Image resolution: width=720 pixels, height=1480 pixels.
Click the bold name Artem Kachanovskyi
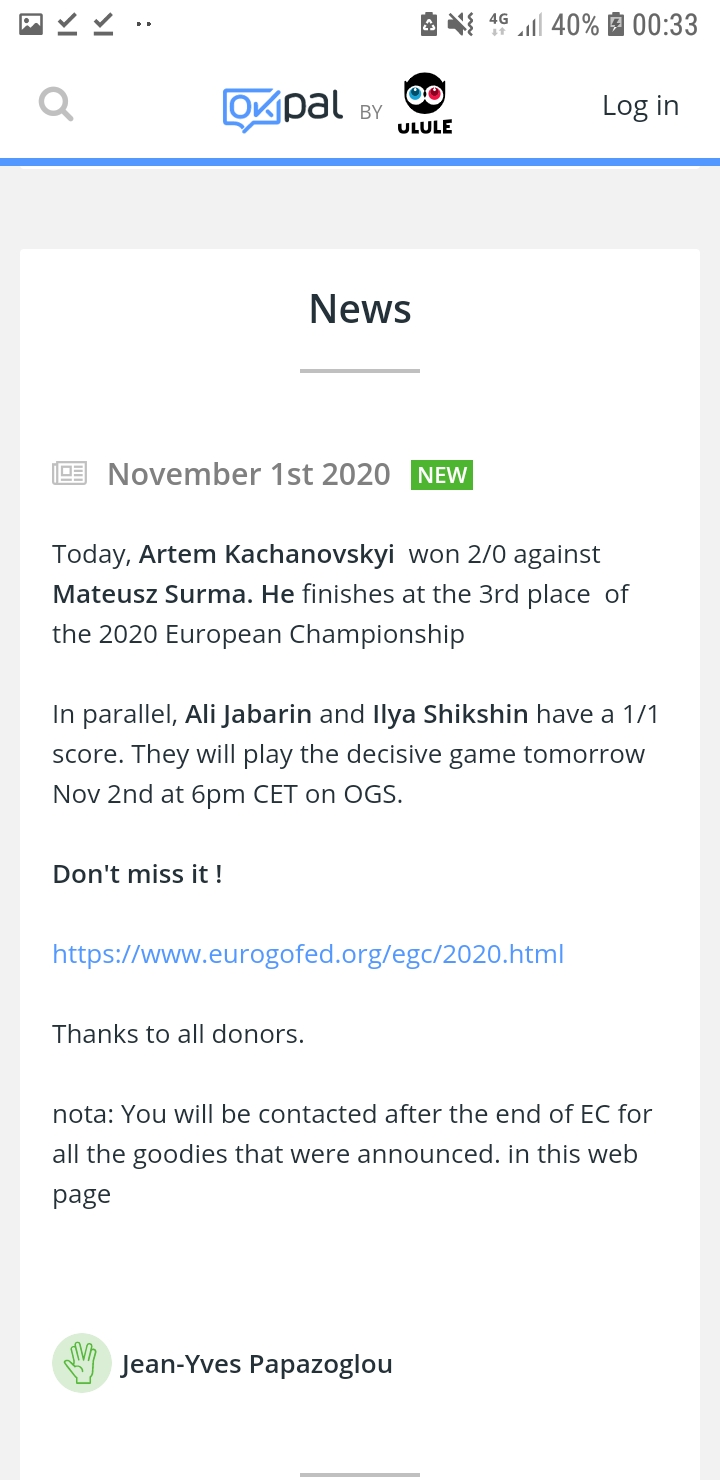tap(266, 554)
